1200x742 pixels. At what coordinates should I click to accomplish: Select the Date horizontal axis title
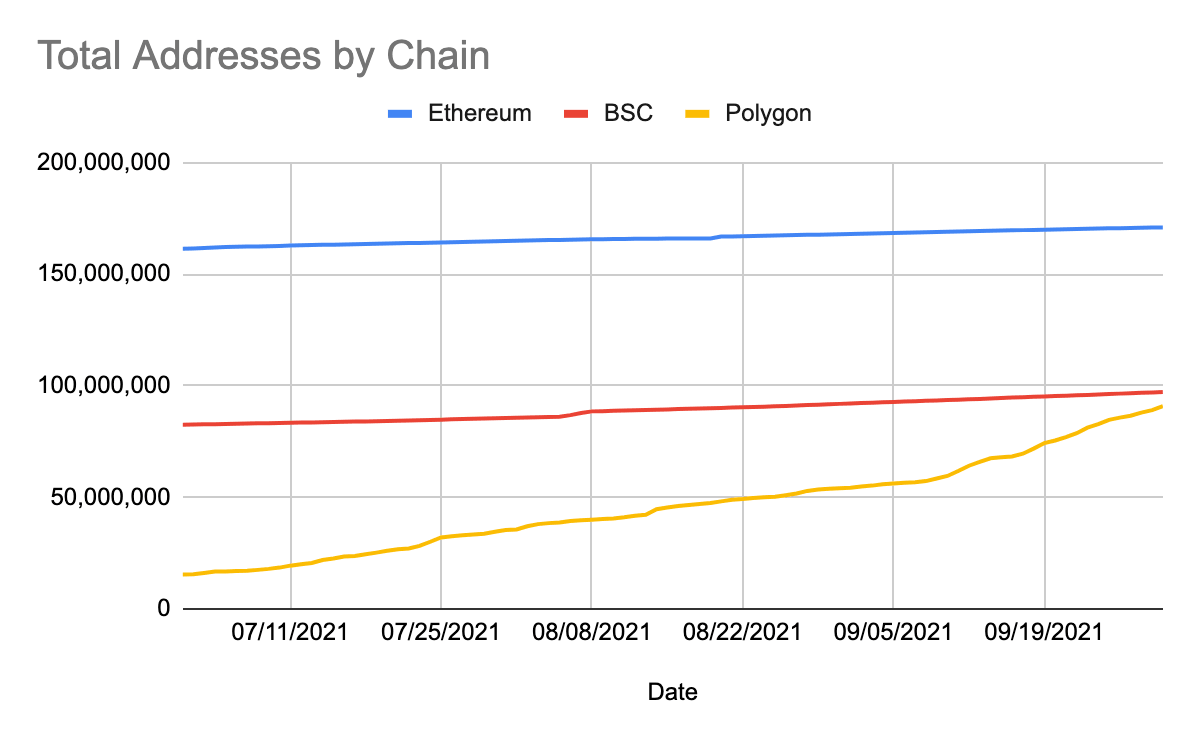click(x=673, y=692)
